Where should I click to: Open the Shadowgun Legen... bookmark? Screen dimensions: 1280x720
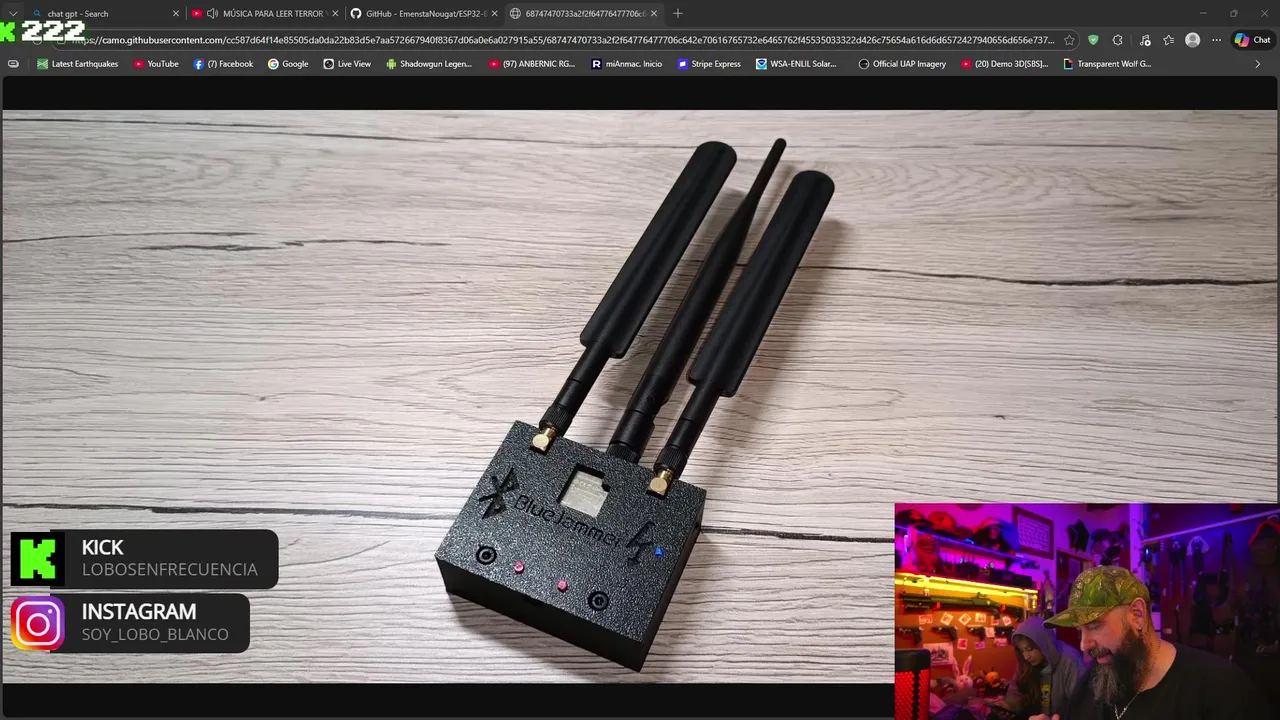[429, 64]
